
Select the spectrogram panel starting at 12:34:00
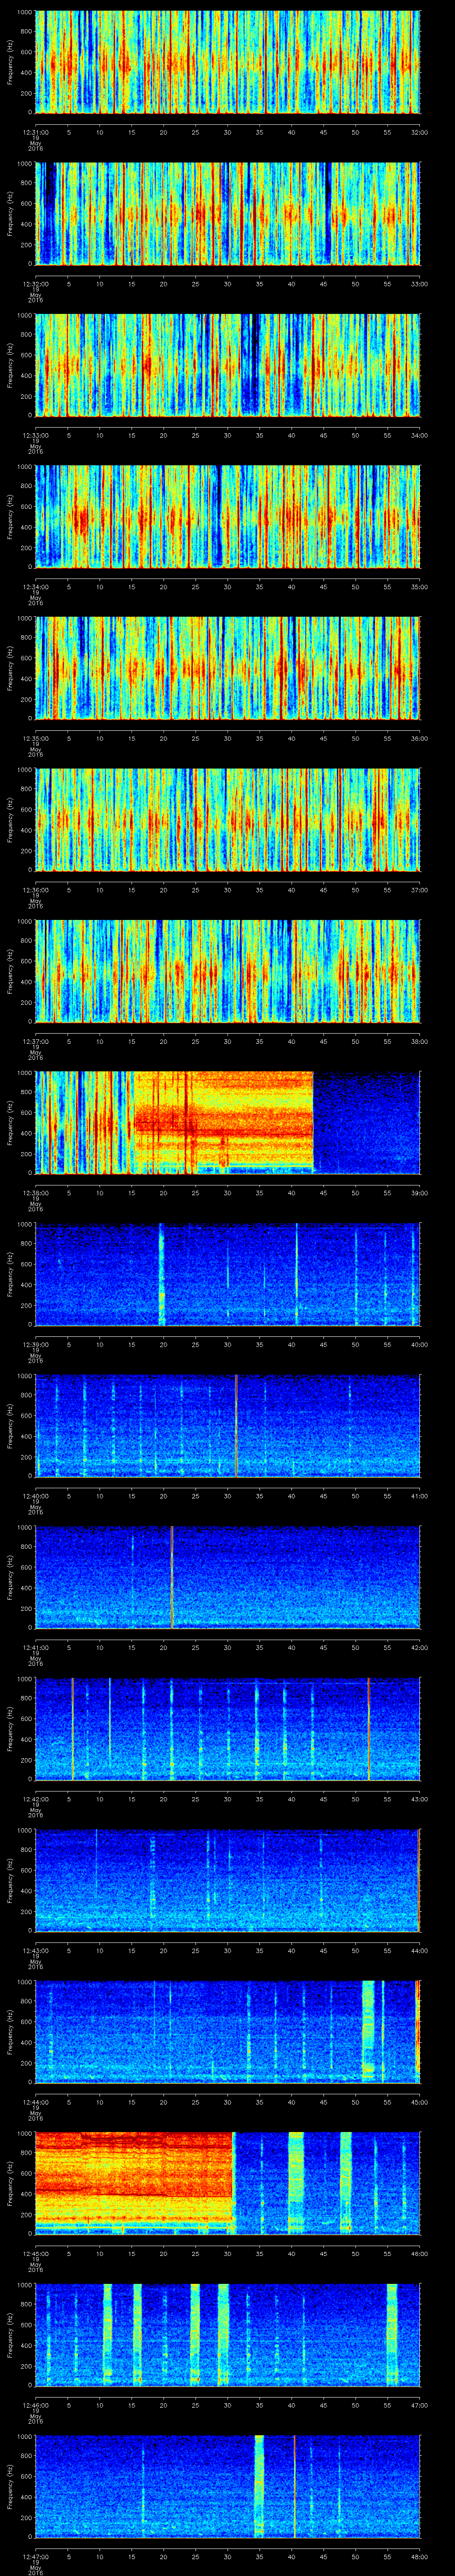coord(227,516)
